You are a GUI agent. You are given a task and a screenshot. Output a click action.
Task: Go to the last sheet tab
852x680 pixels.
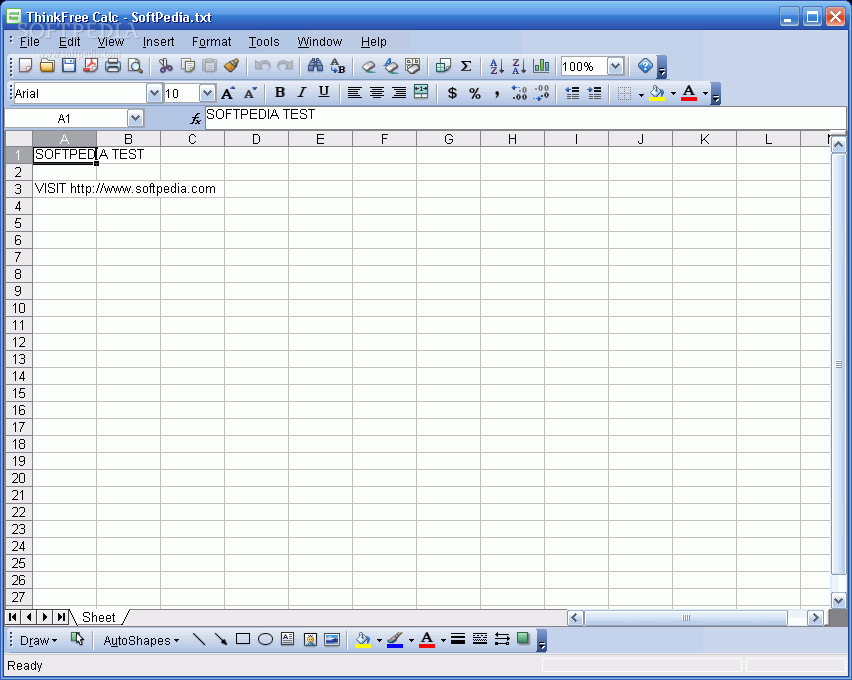click(x=61, y=617)
